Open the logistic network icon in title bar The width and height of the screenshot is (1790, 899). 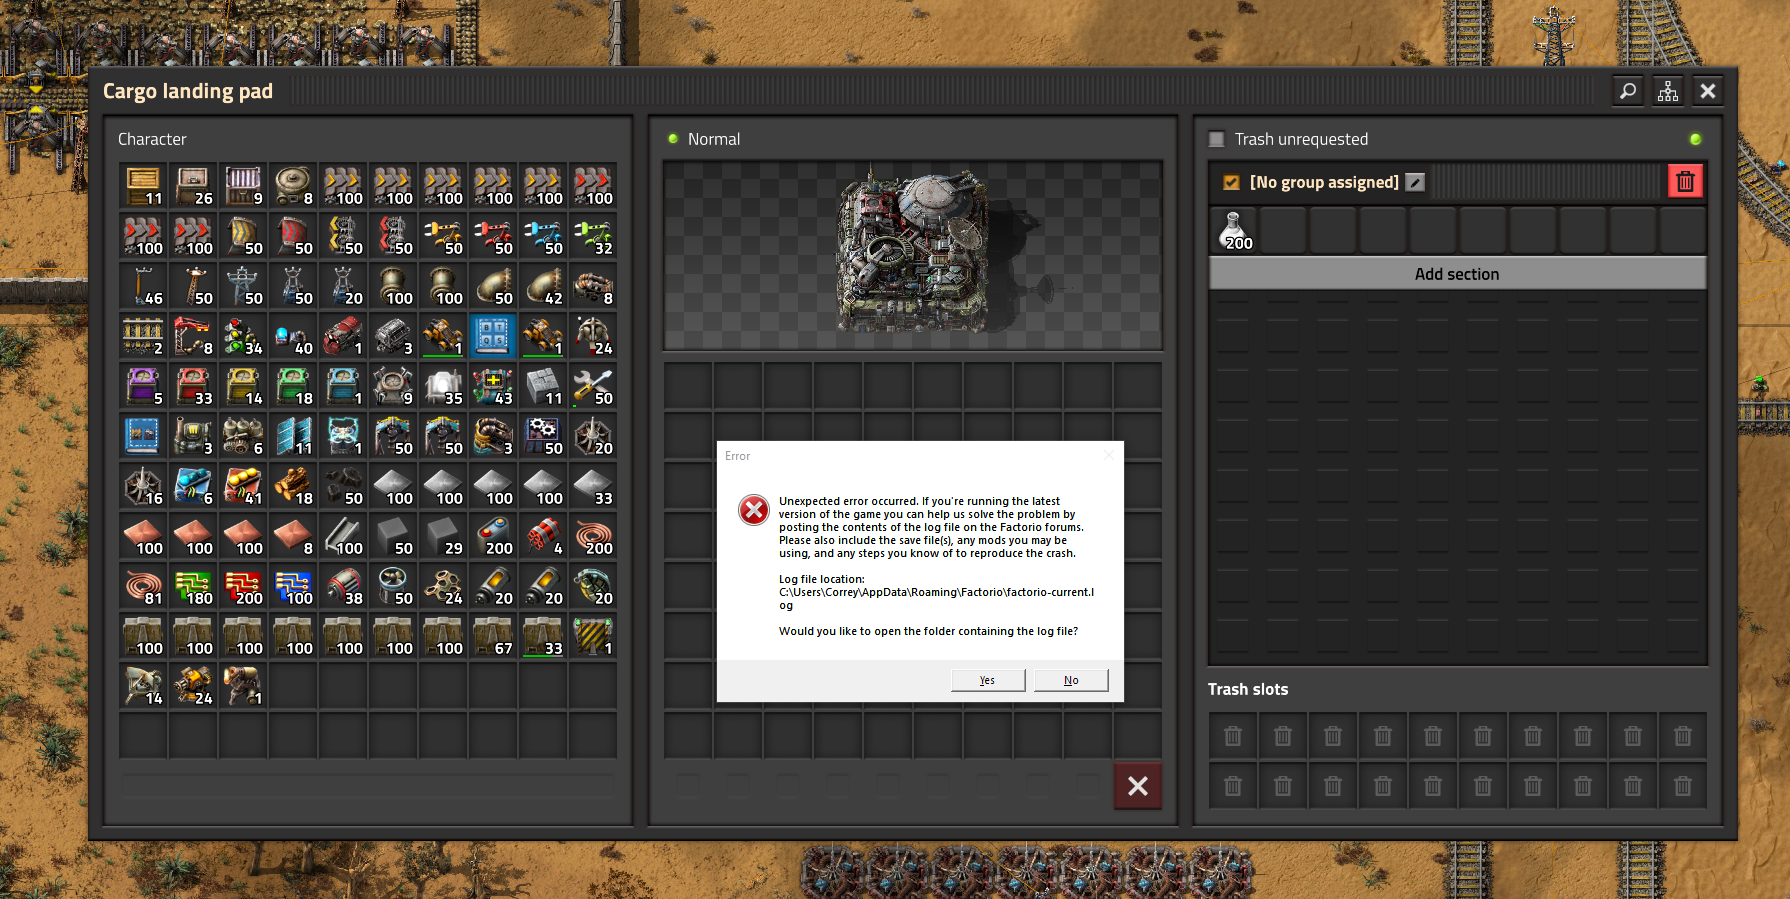pyautogui.click(x=1668, y=91)
